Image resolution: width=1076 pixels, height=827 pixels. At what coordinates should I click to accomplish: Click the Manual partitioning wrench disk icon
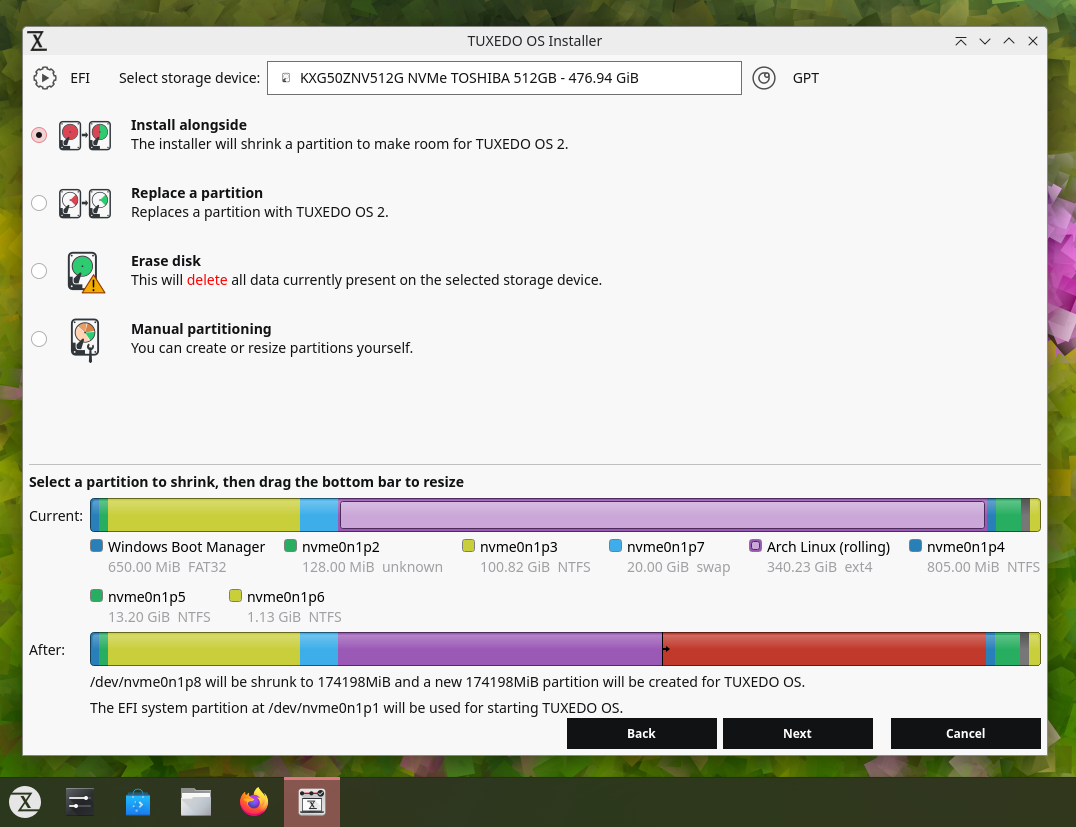click(85, 340)
